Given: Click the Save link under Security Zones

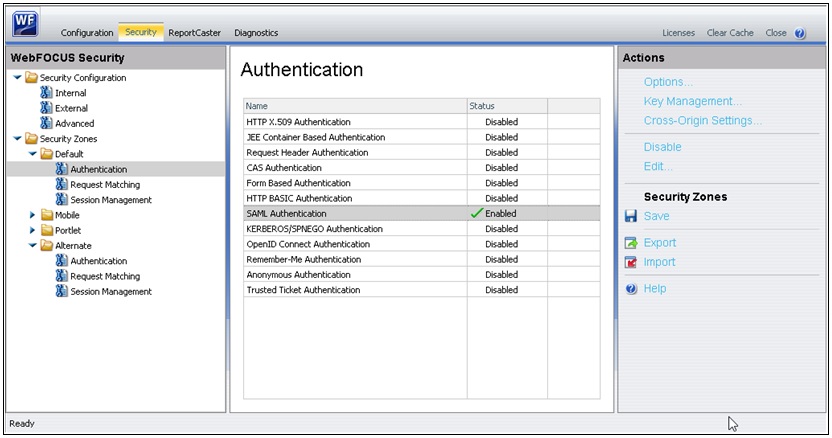Looking at the screenshot, I should click(x=656, y=216).
